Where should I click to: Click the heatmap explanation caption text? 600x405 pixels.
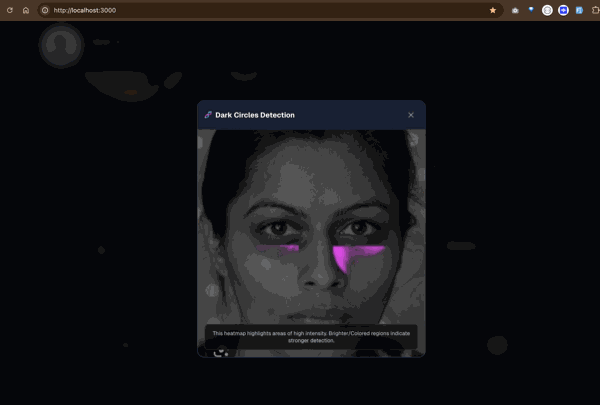(311, 337)
